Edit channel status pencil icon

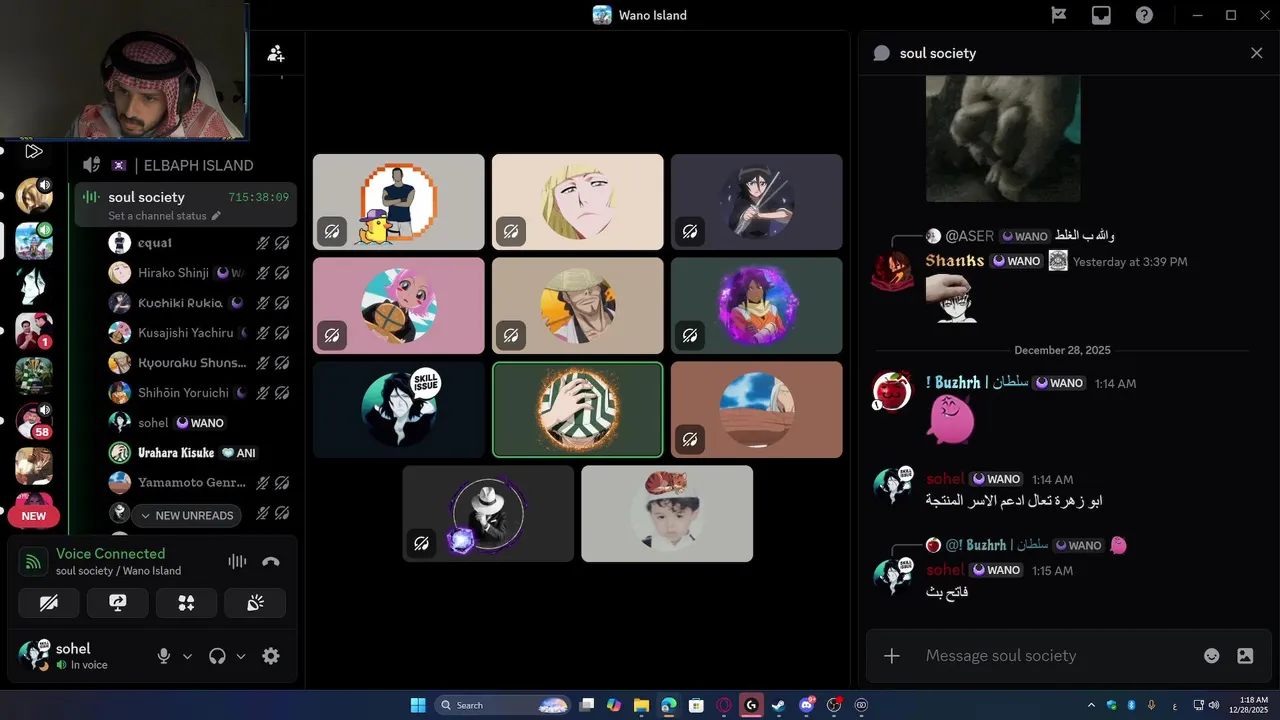coord(216,216)
